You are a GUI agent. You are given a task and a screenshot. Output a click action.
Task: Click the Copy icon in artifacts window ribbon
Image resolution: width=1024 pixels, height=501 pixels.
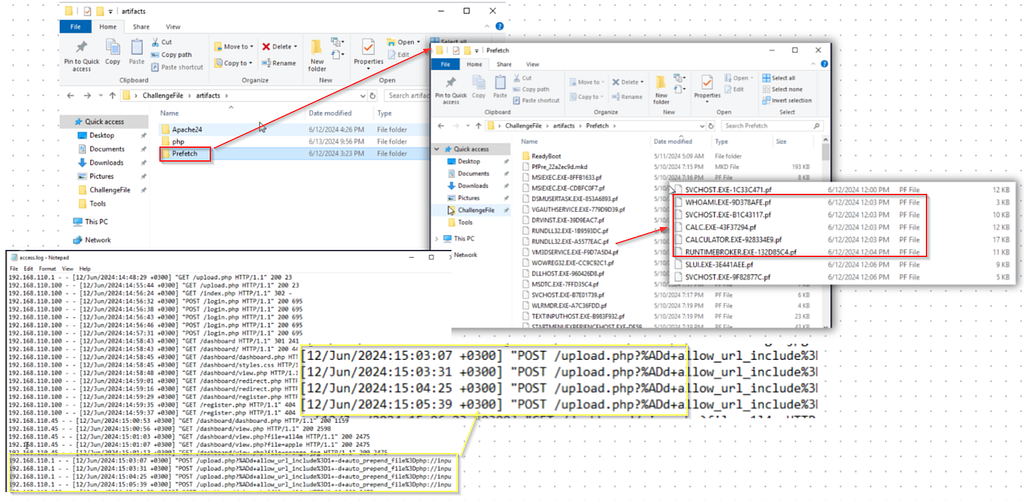click(x=113, y=52)
